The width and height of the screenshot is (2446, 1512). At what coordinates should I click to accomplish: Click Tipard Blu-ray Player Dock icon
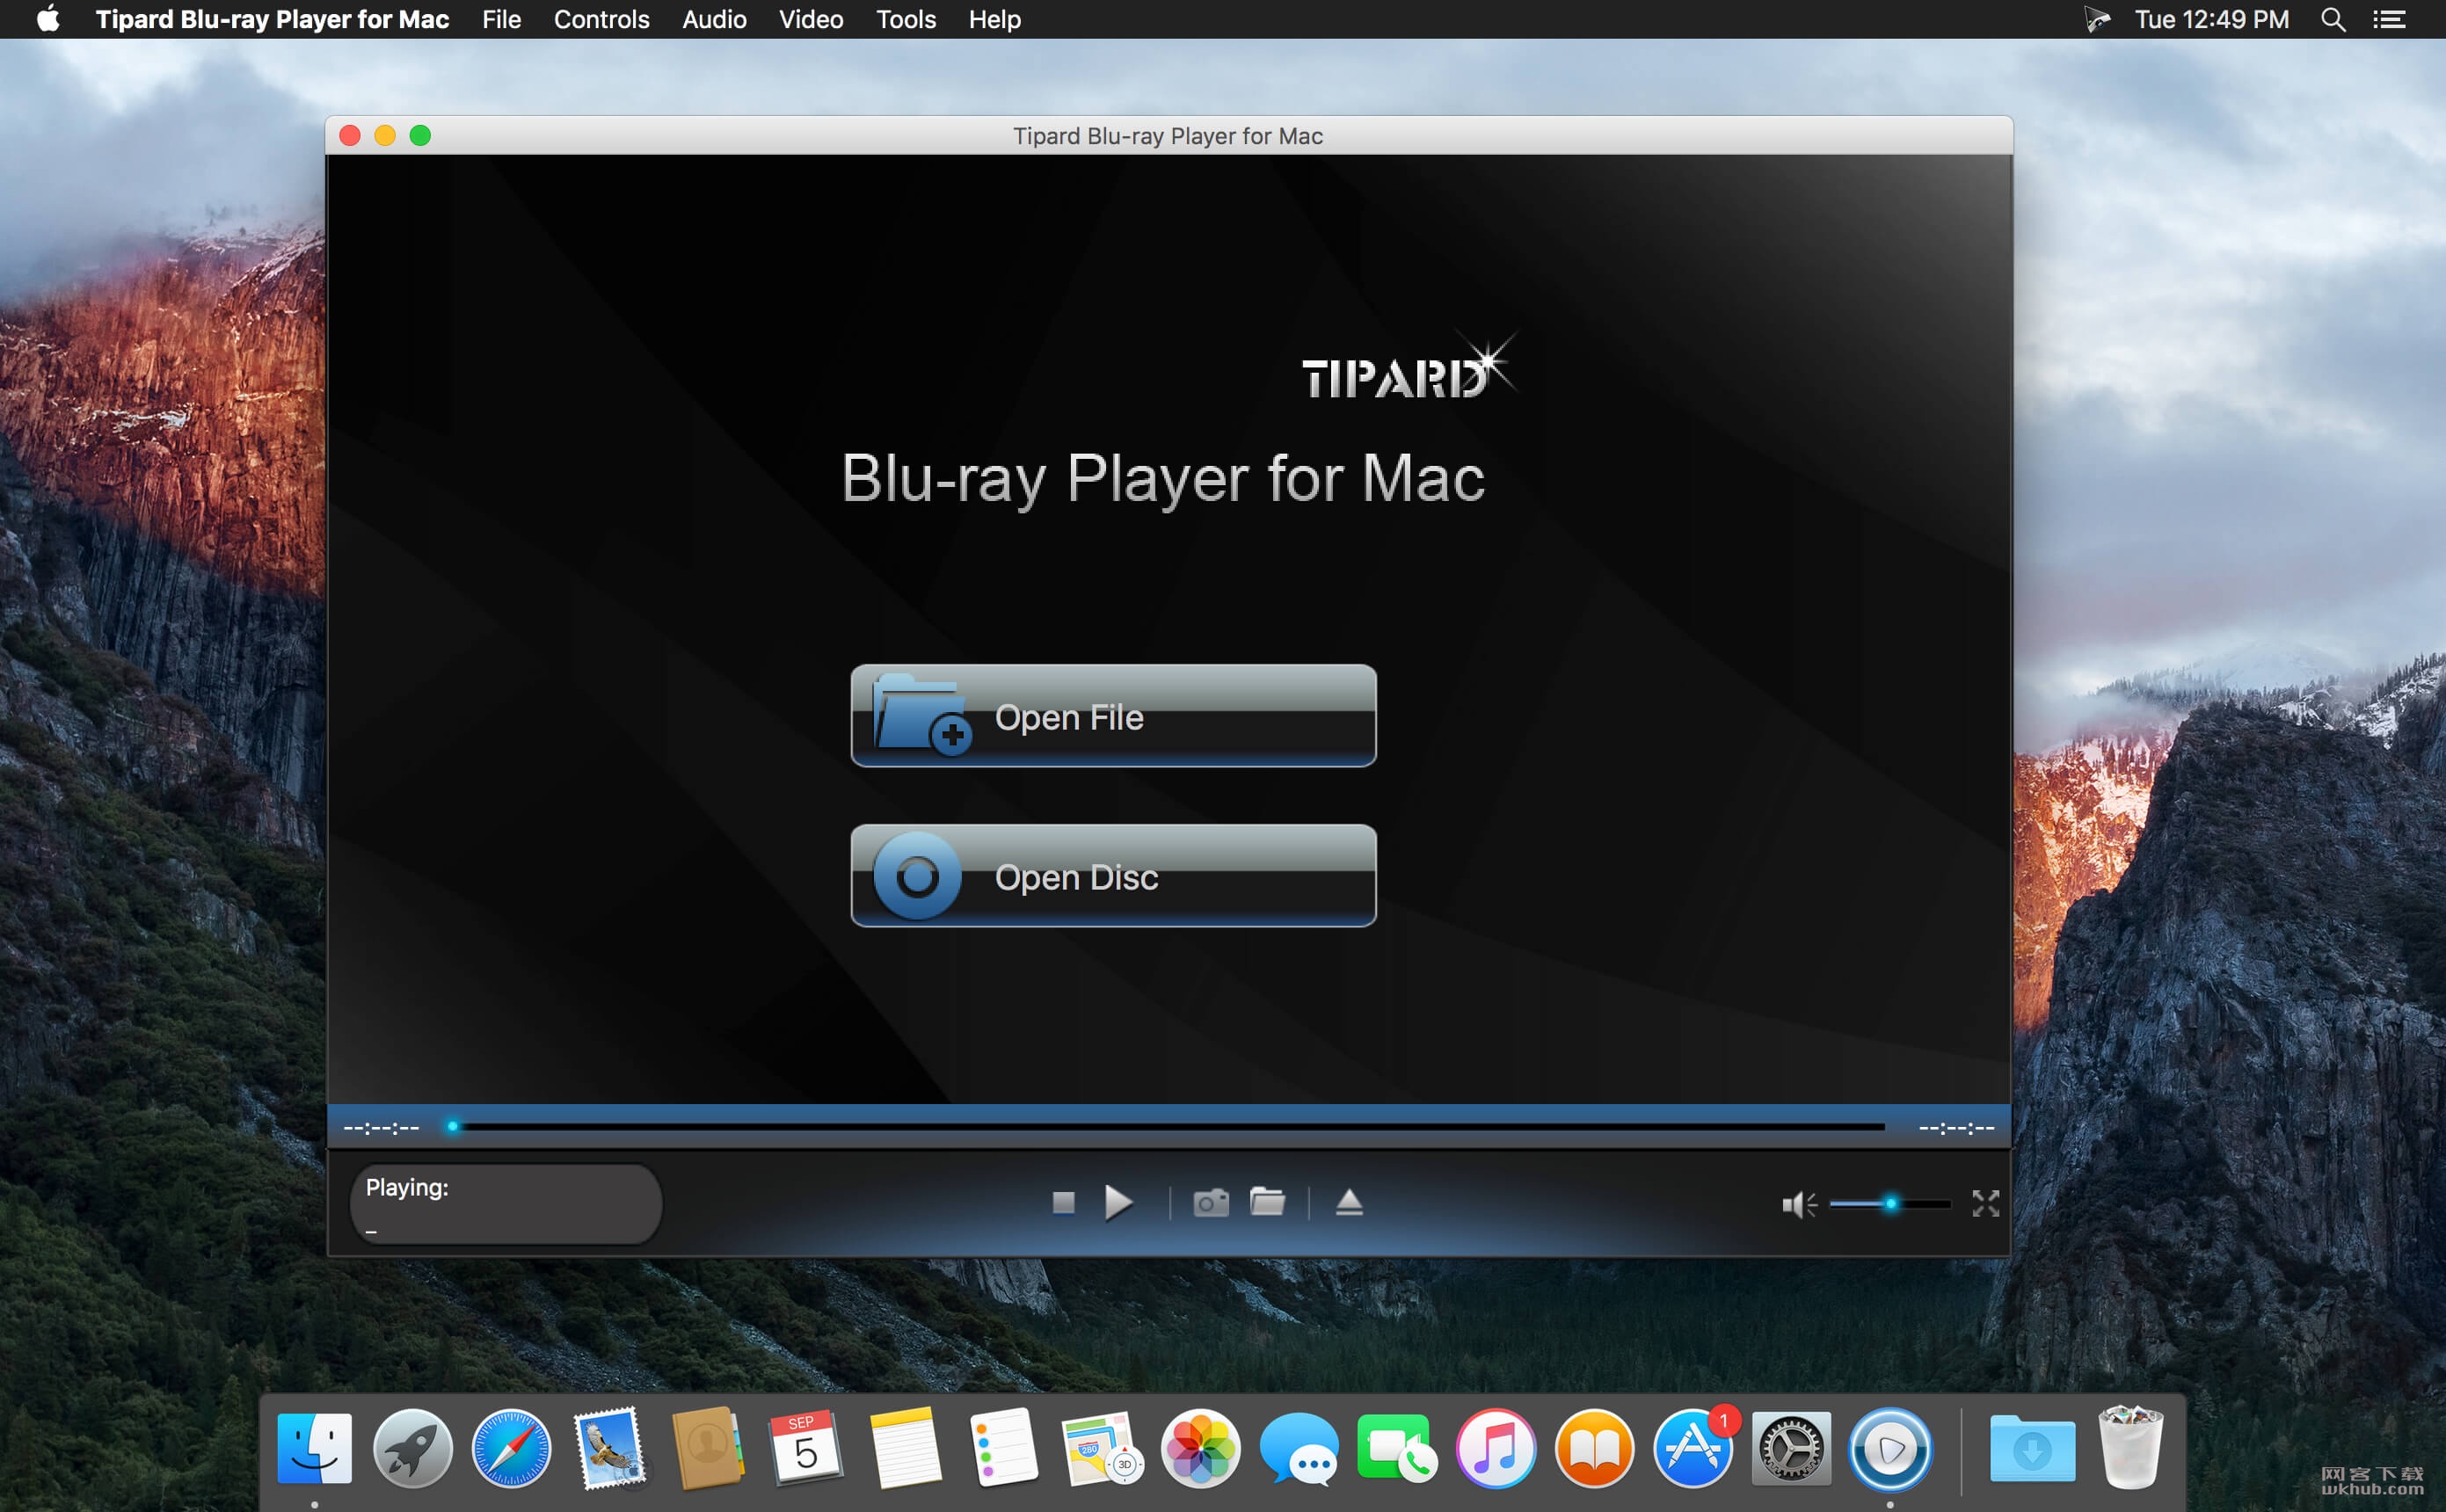pos(1889,1448)
